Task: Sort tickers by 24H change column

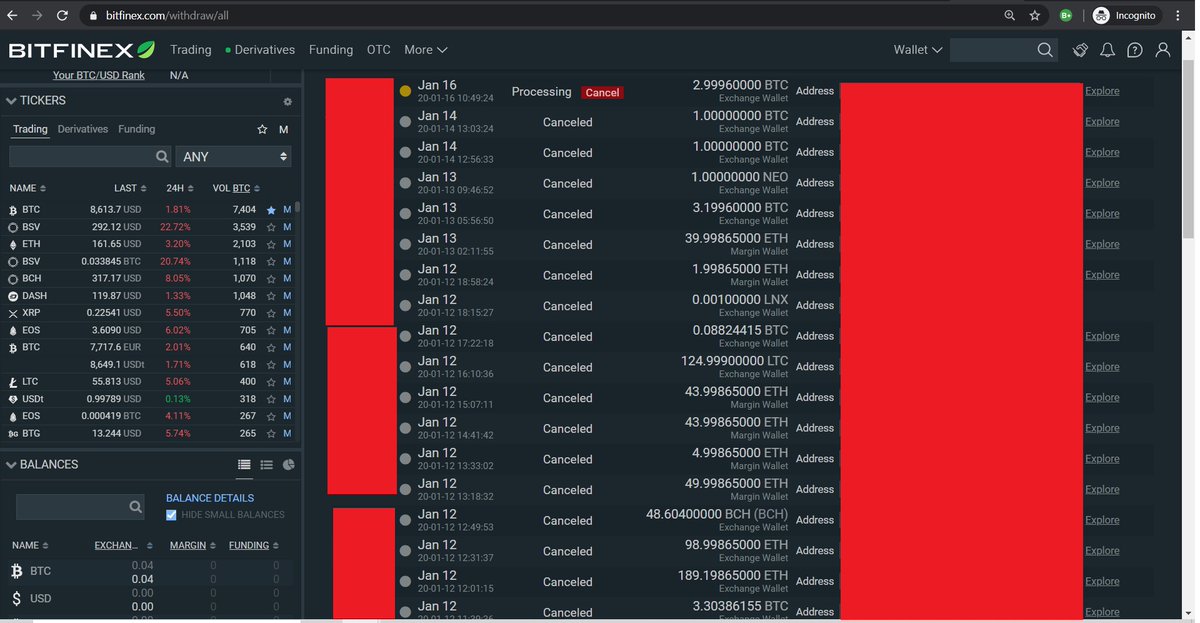Action: (x=179, y=189)
